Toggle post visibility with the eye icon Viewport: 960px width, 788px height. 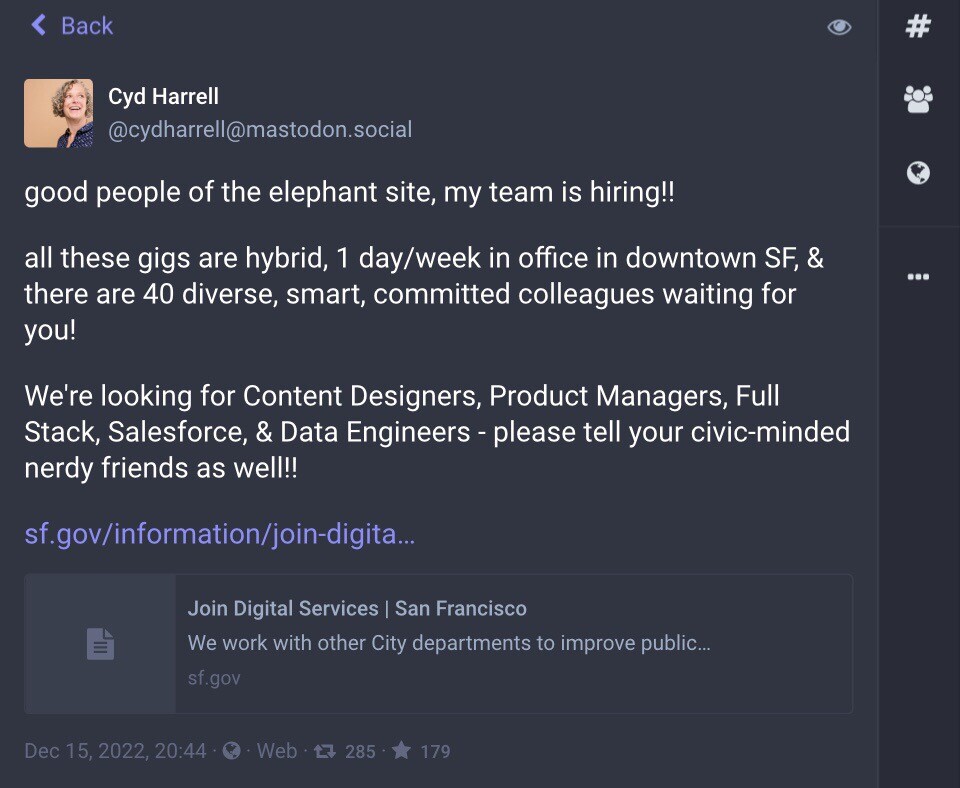(x=839, y=27)
